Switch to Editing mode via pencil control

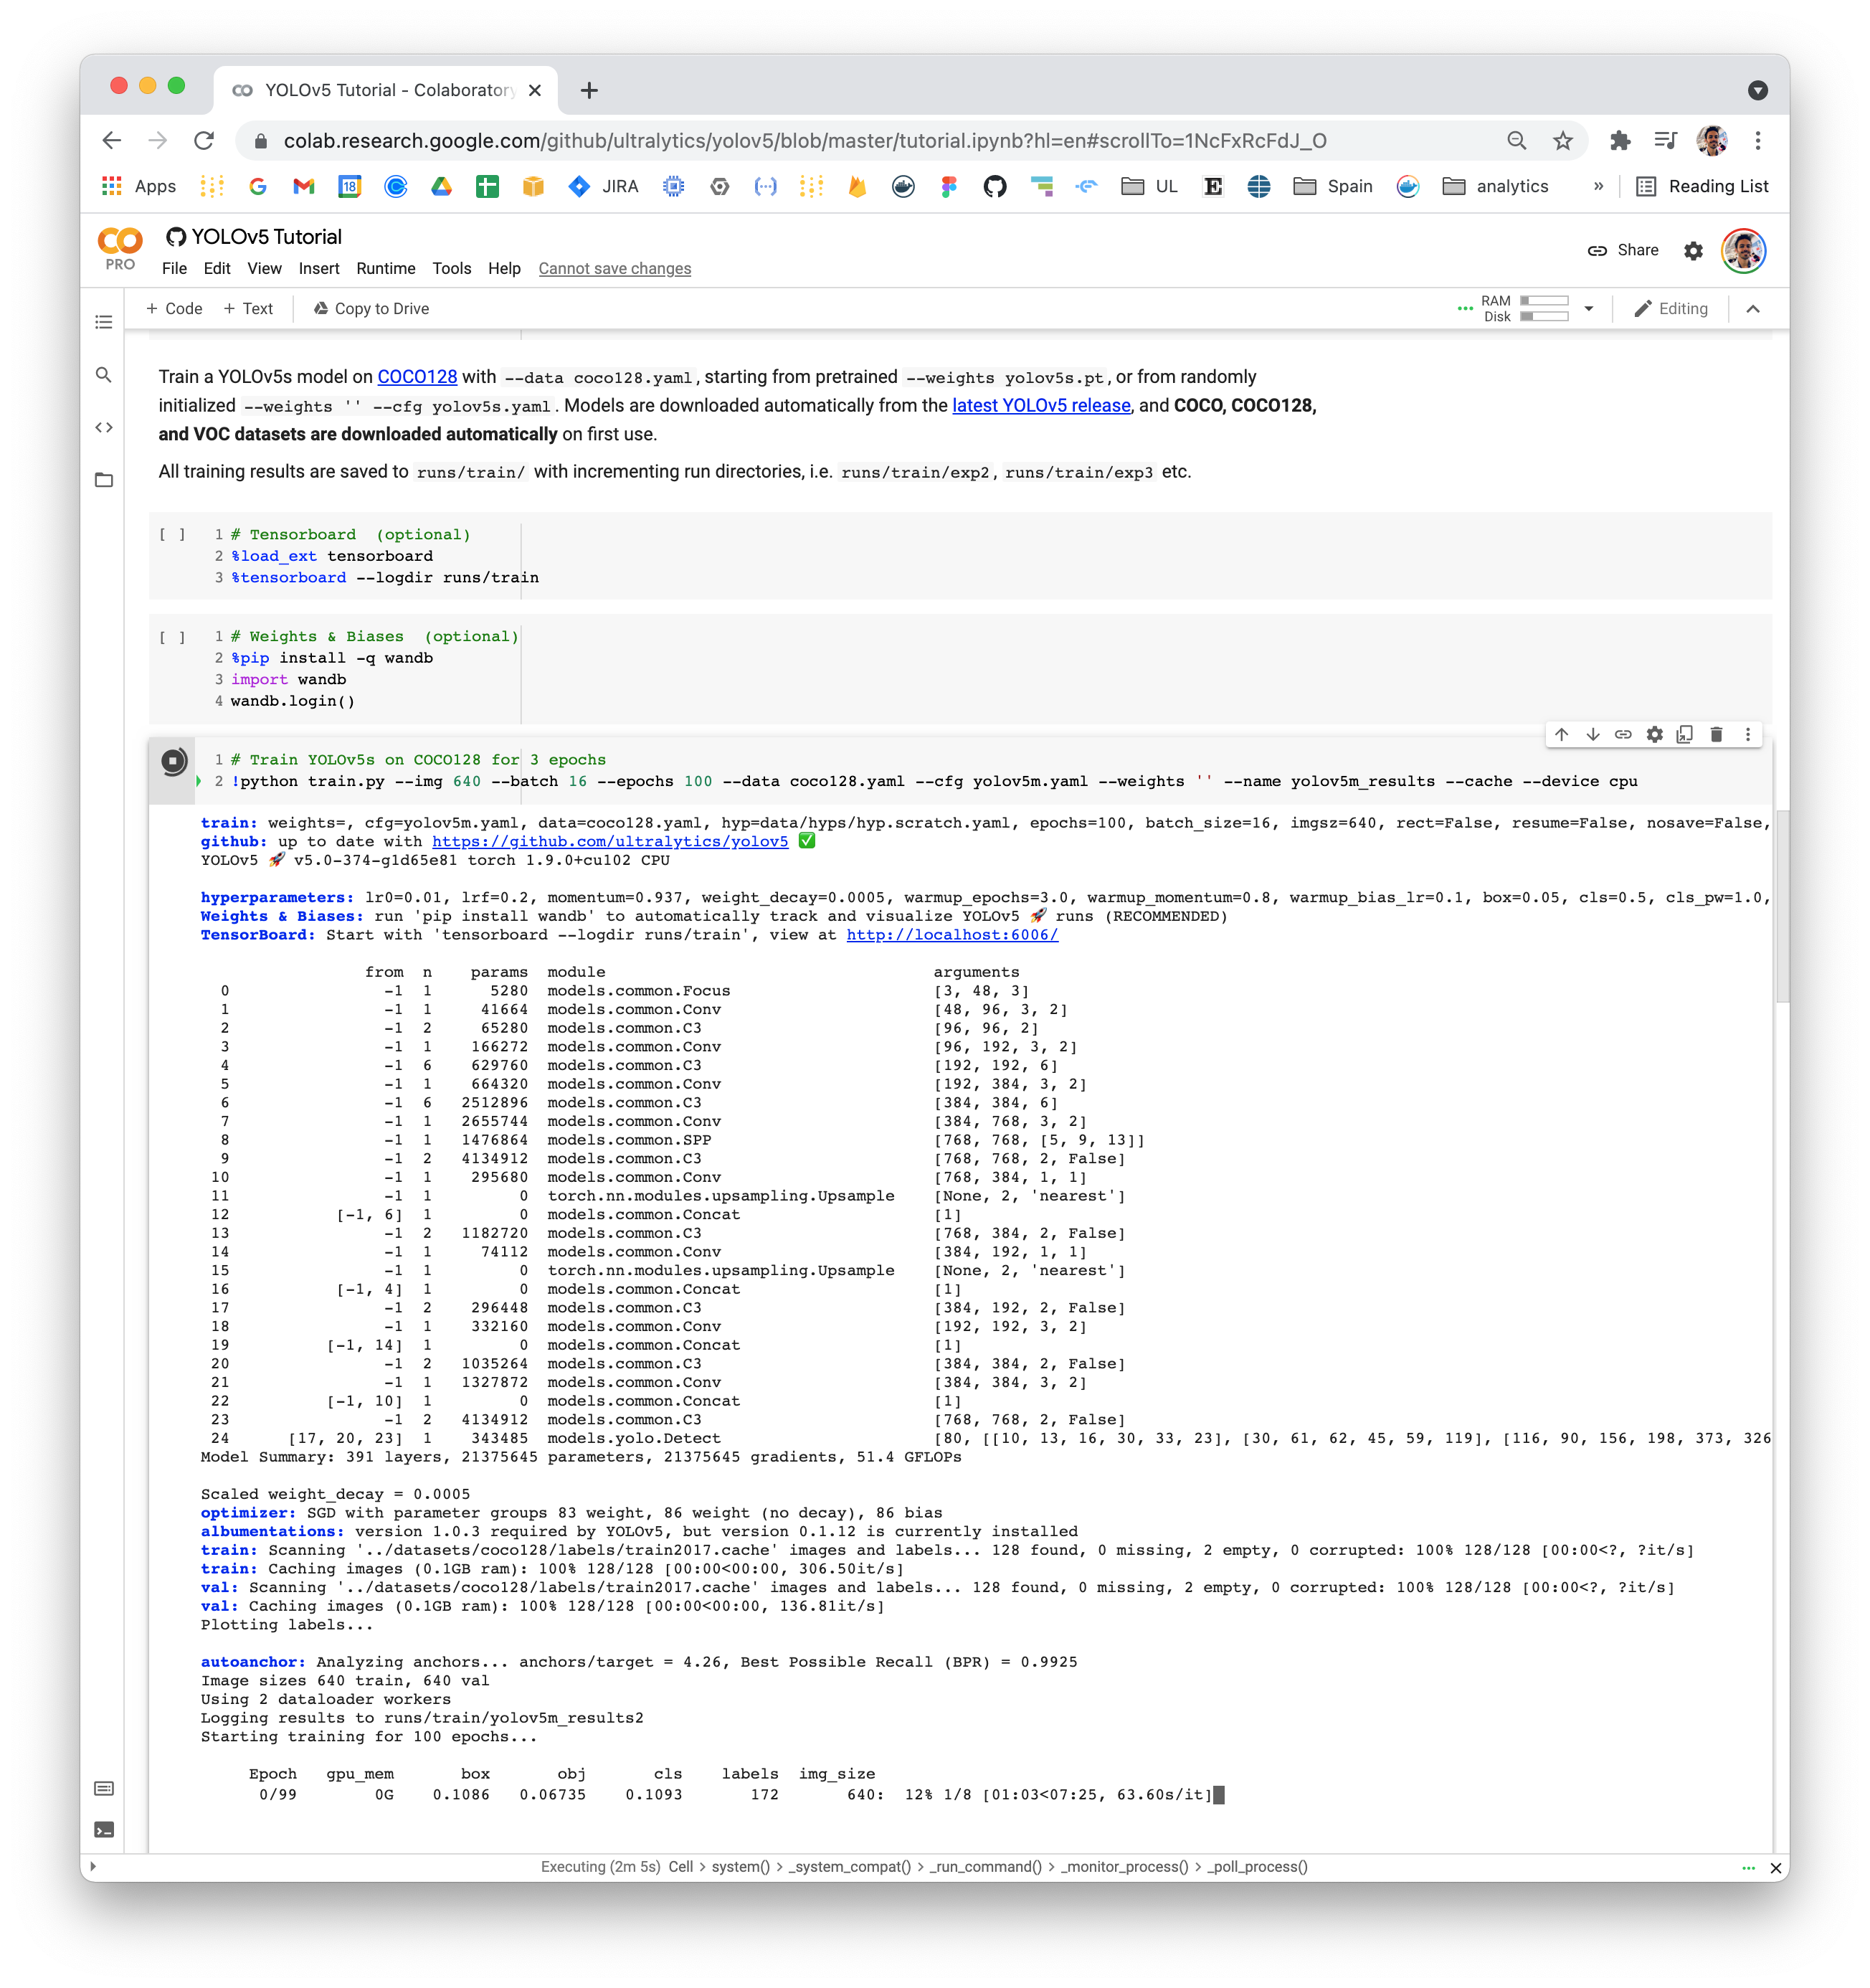coord(1671,309)
